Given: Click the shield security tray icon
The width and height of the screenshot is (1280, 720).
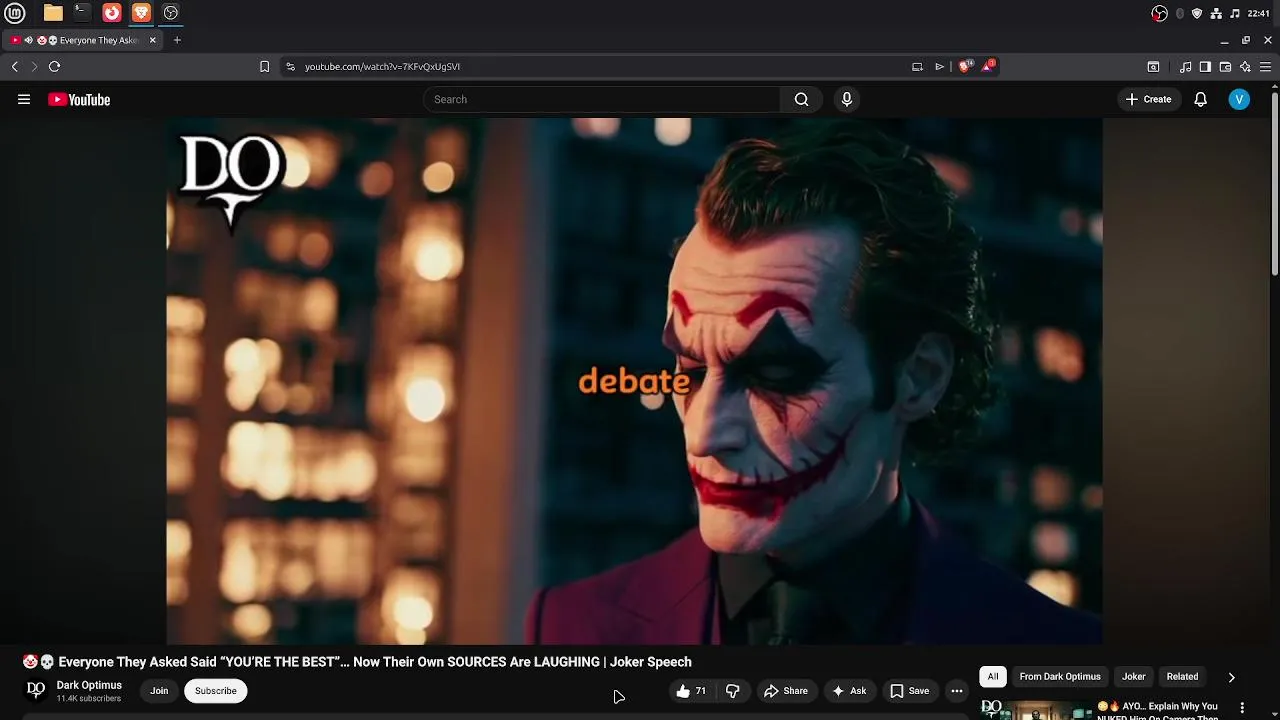Looking at the screenshot, I should coord(1197,13).
